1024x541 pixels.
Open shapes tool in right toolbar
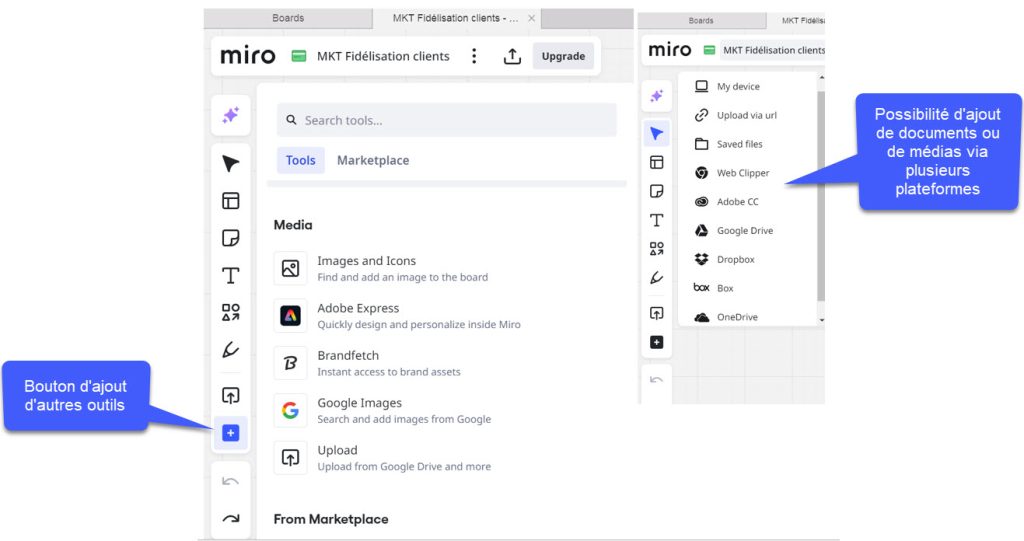[656, 249]
